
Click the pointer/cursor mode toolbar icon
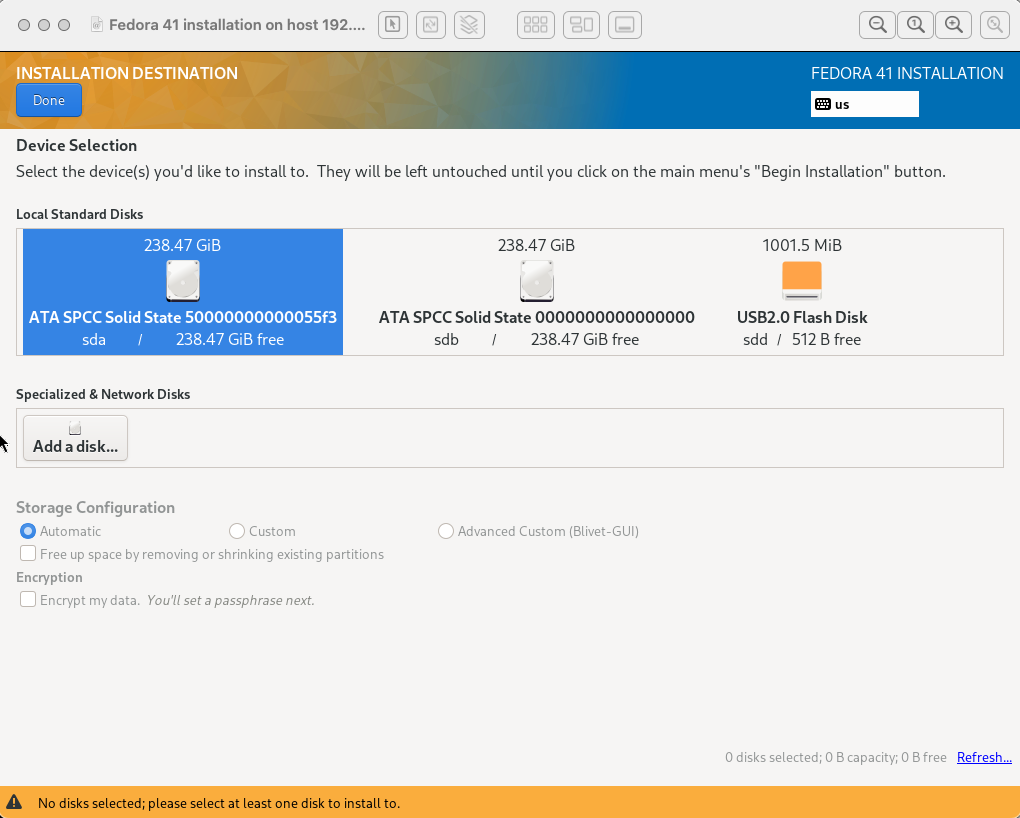(x=392, y=25)
